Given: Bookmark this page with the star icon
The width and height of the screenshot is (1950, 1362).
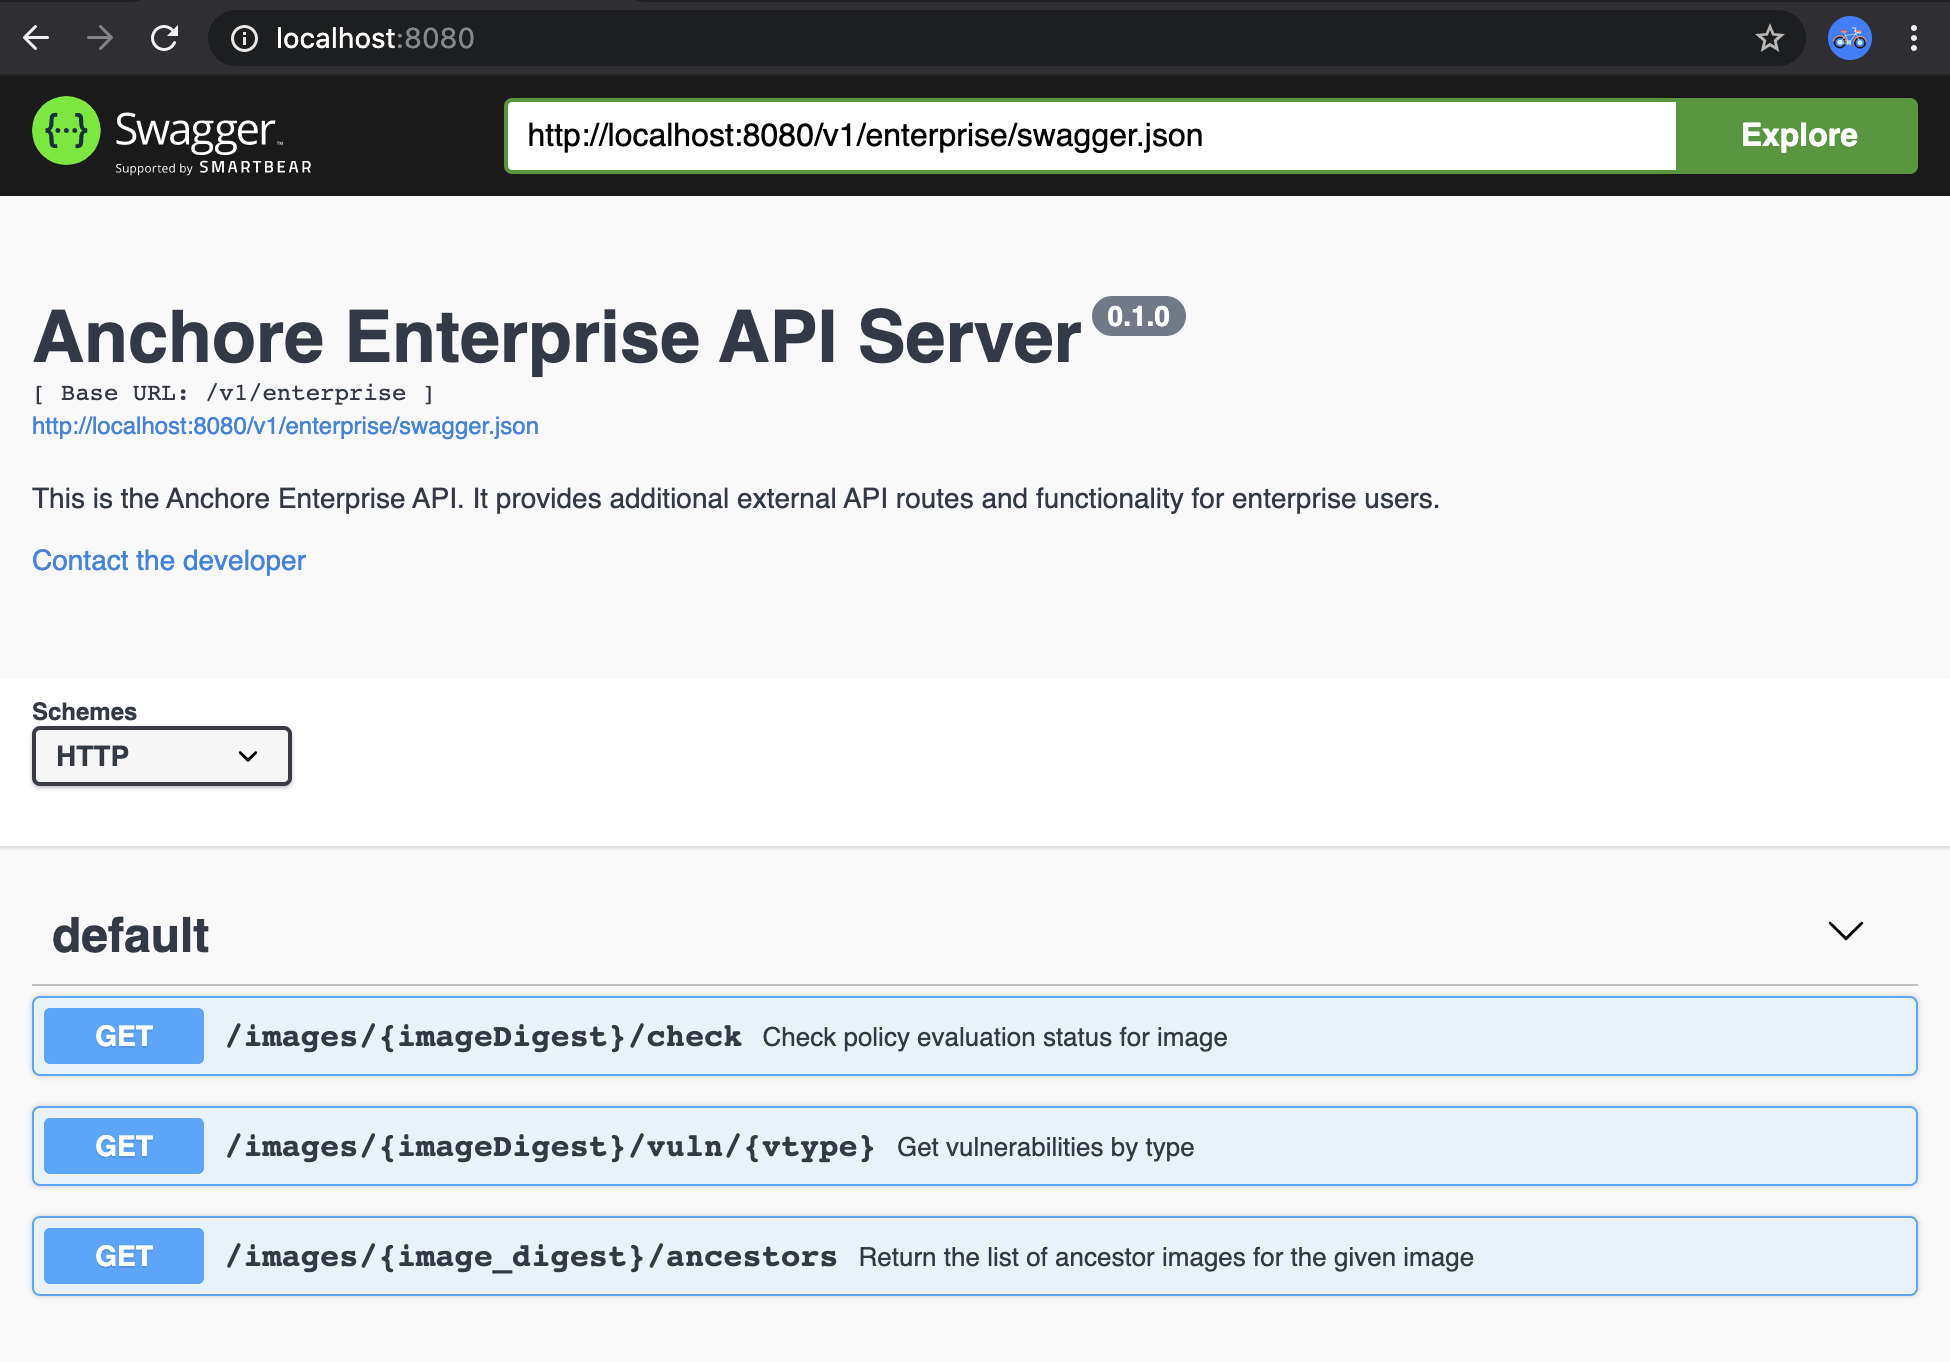Looking at the screenshot, I should pyautogui.click(x=1769, y=38).
